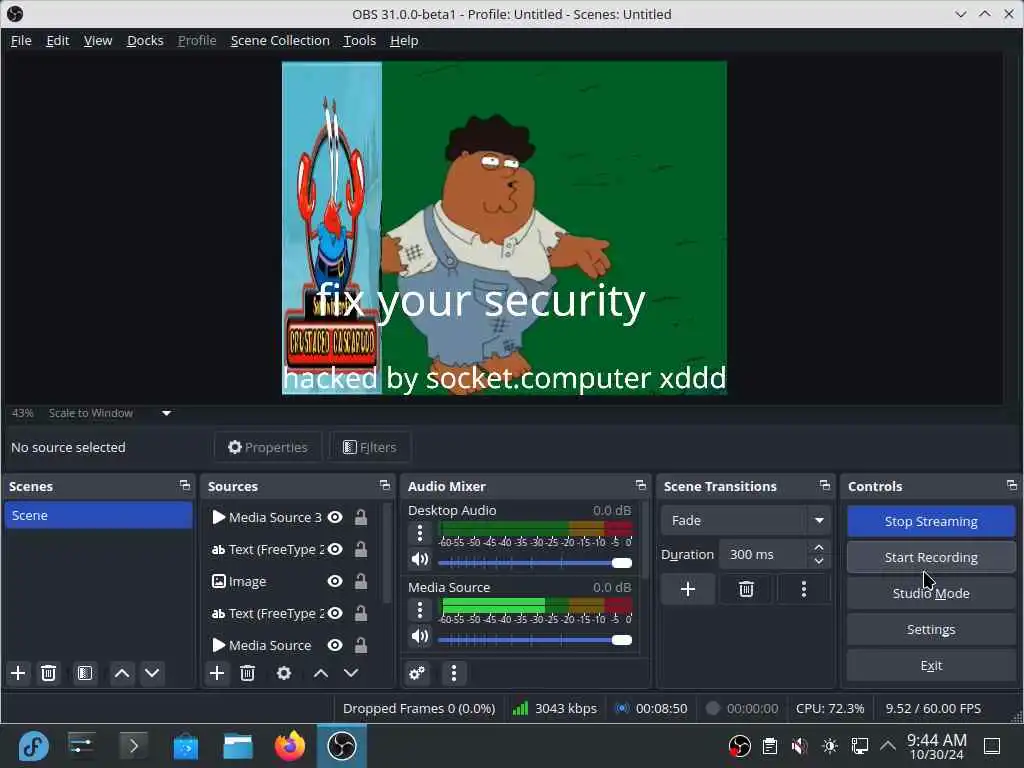Remove selected source with trash icon
This screenshot has height=768, width=1024.
[248, 673]
